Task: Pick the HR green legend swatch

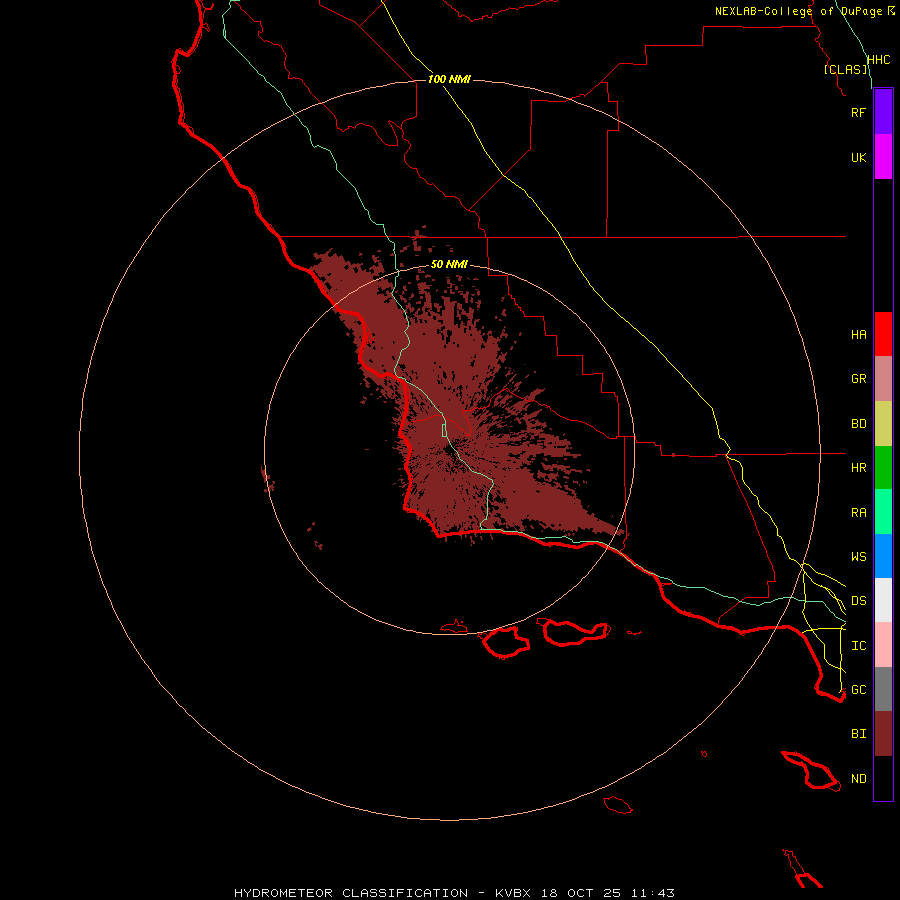Action: [883, 468]
